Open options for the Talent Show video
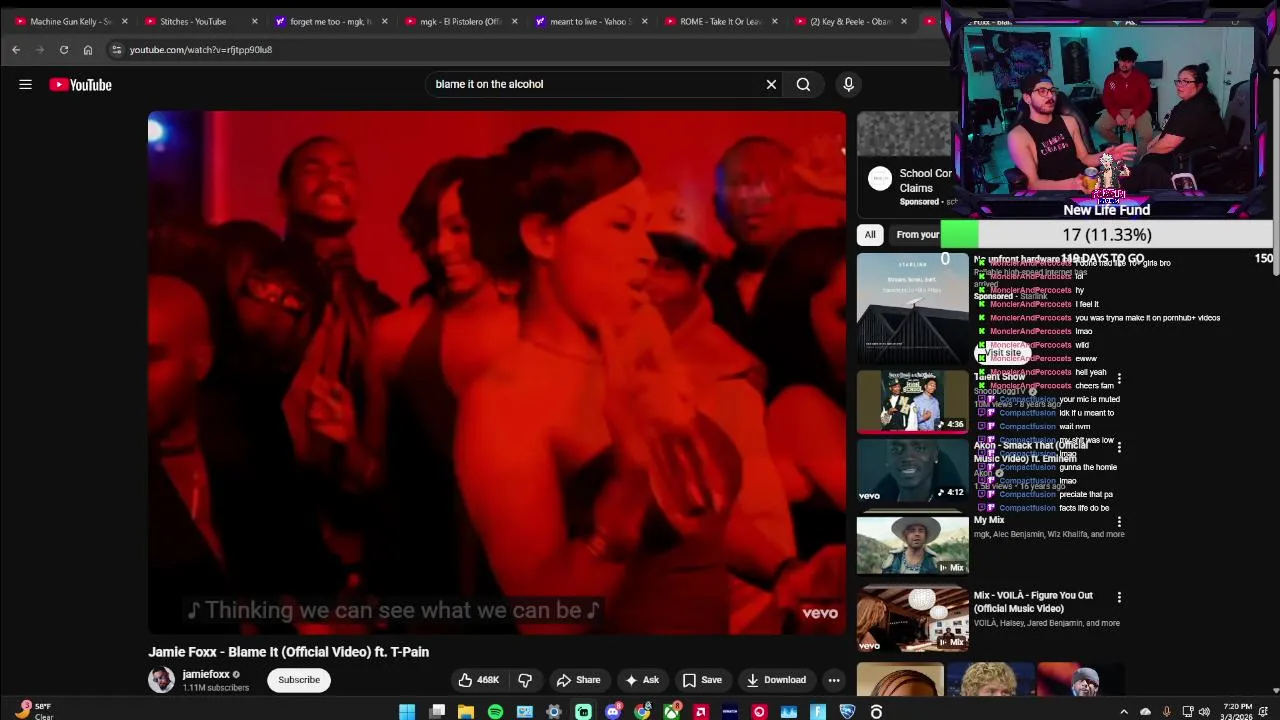1280x720 pixels. point(1119,379)
